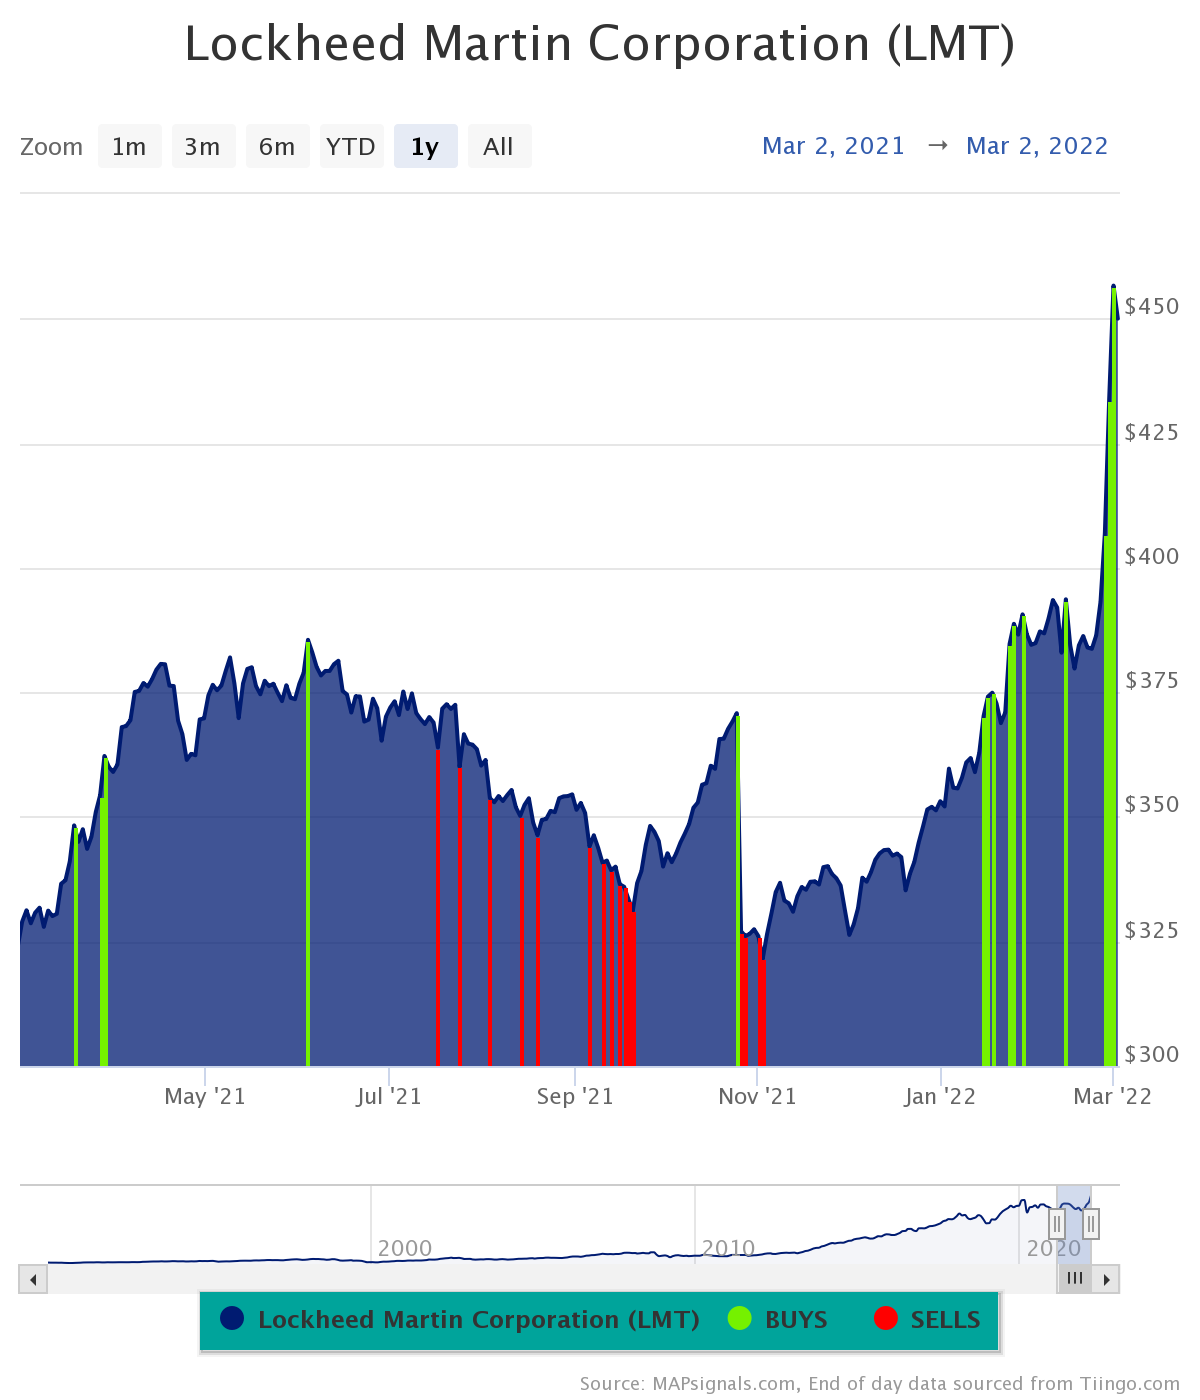Viewport: 1200px width, 1400px height.
Task: Toggle the Lockheed Martin Corporation (LMT) legend series
Action: point(460,1320)
